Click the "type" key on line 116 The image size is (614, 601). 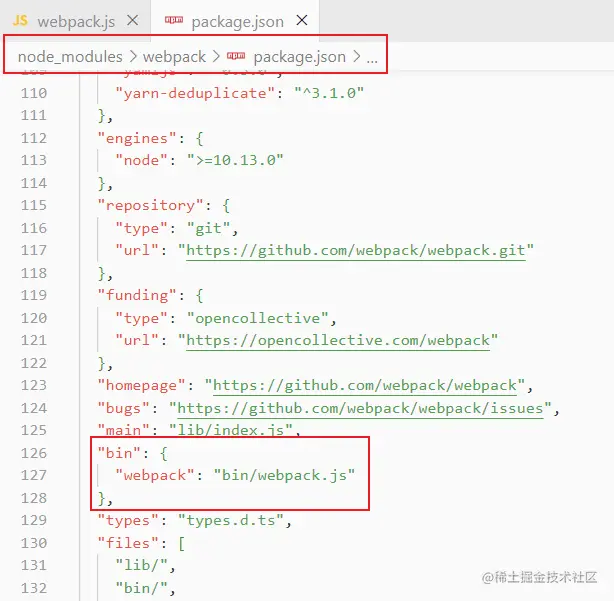[141, 228]
